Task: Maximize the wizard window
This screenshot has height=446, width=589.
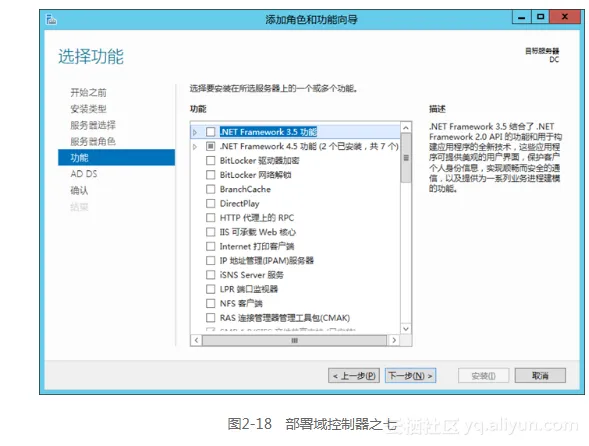Action: [x=540, y=17]
